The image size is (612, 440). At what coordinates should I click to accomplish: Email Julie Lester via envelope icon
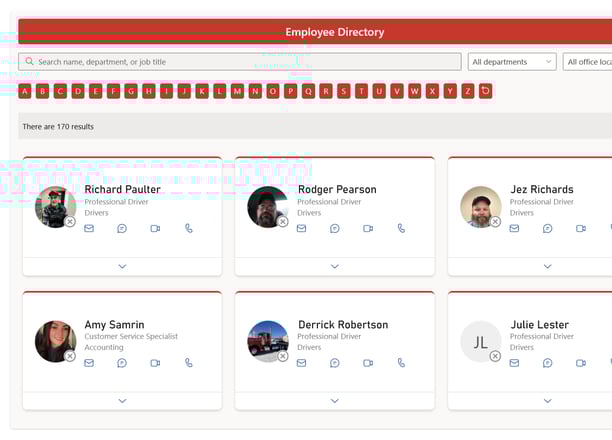(514, 363)
